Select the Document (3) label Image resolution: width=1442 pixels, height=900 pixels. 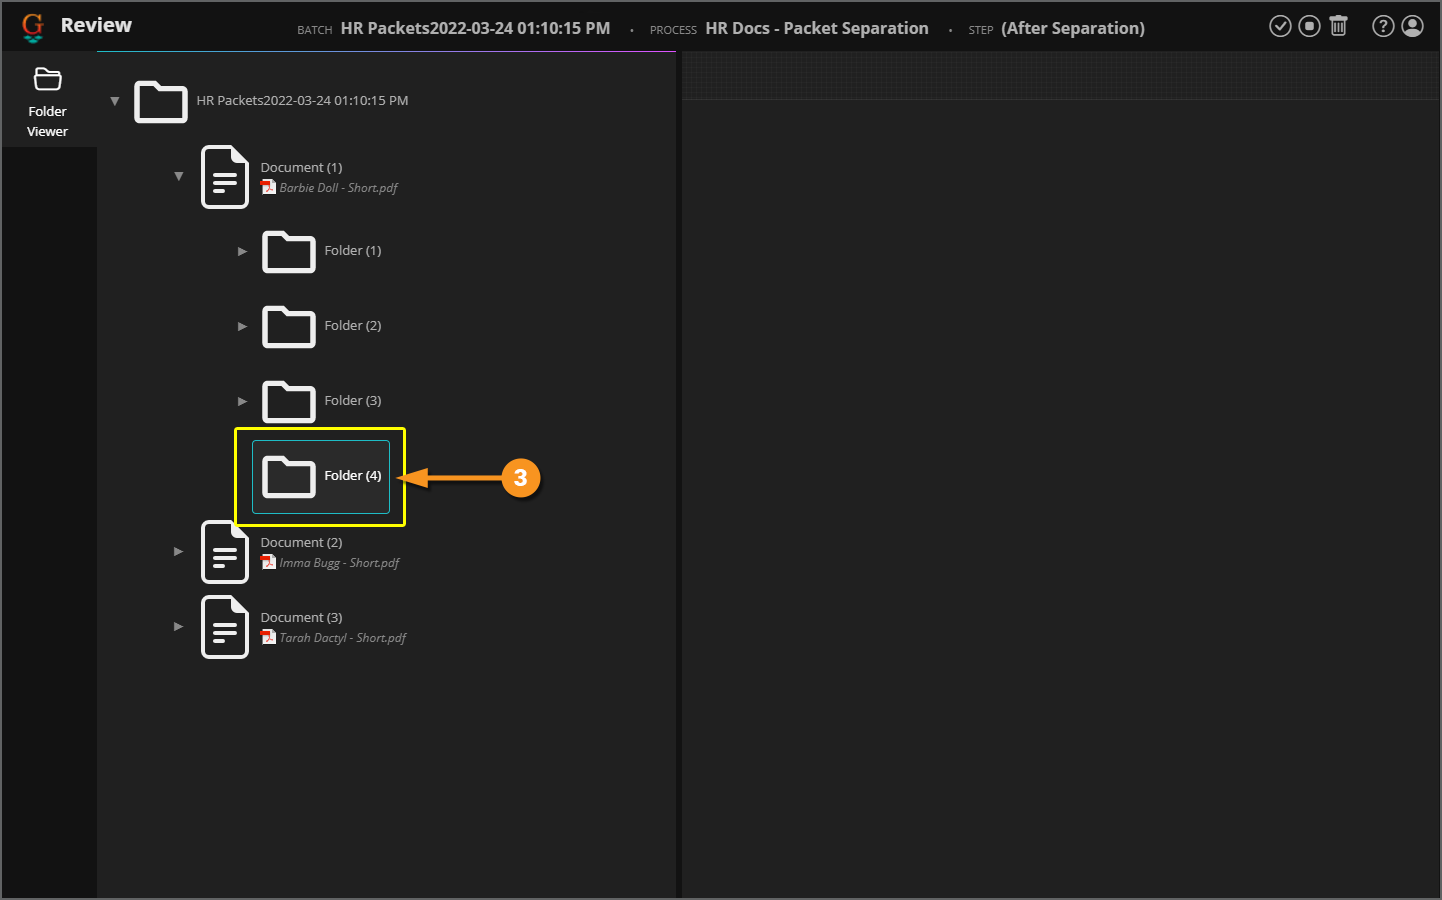pyautogui.click(x=301, y=618)
